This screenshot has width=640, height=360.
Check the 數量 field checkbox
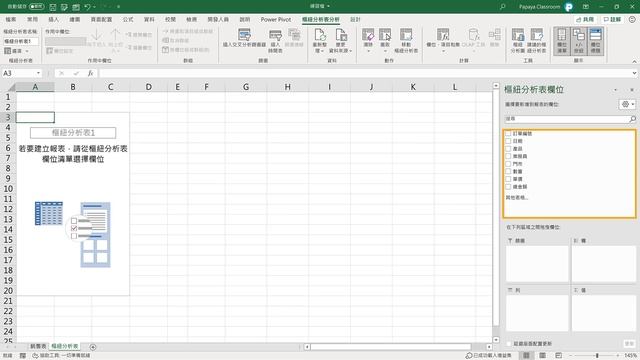point(508,171)
